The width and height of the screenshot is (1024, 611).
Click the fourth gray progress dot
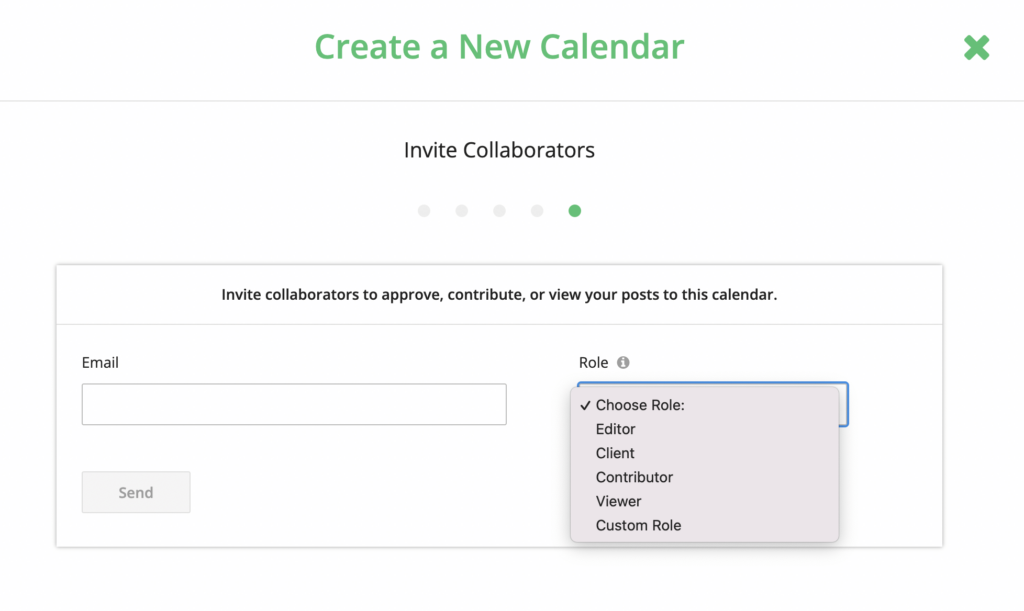[537, 211]
